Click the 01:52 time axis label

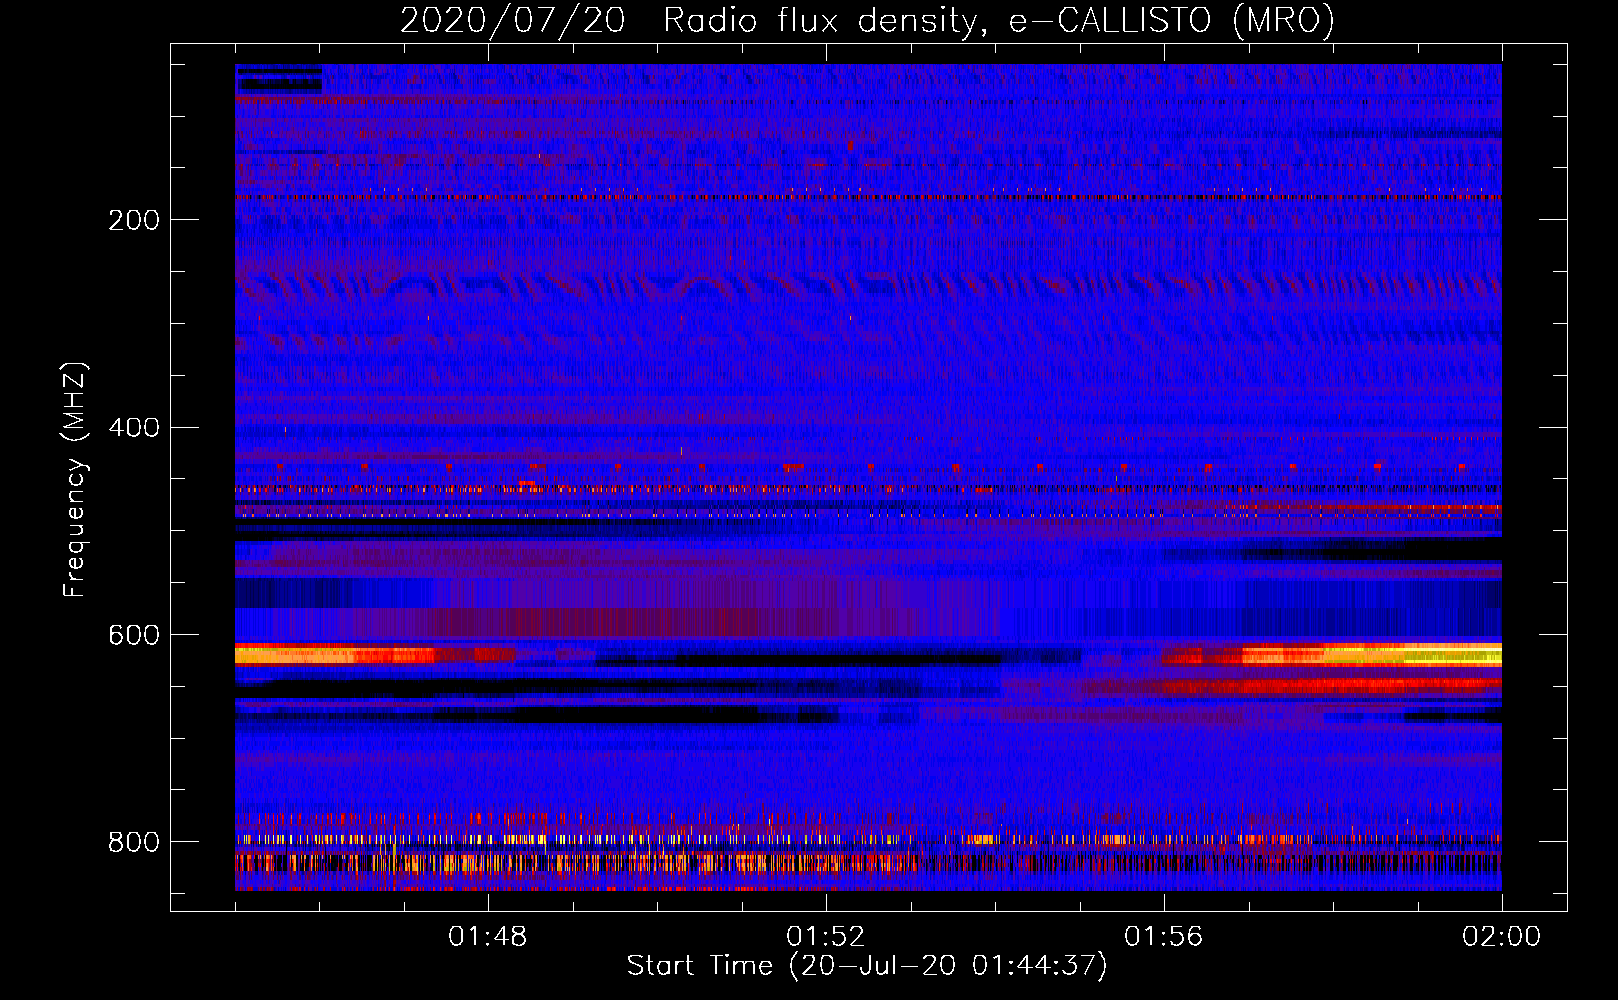(826, 937)
